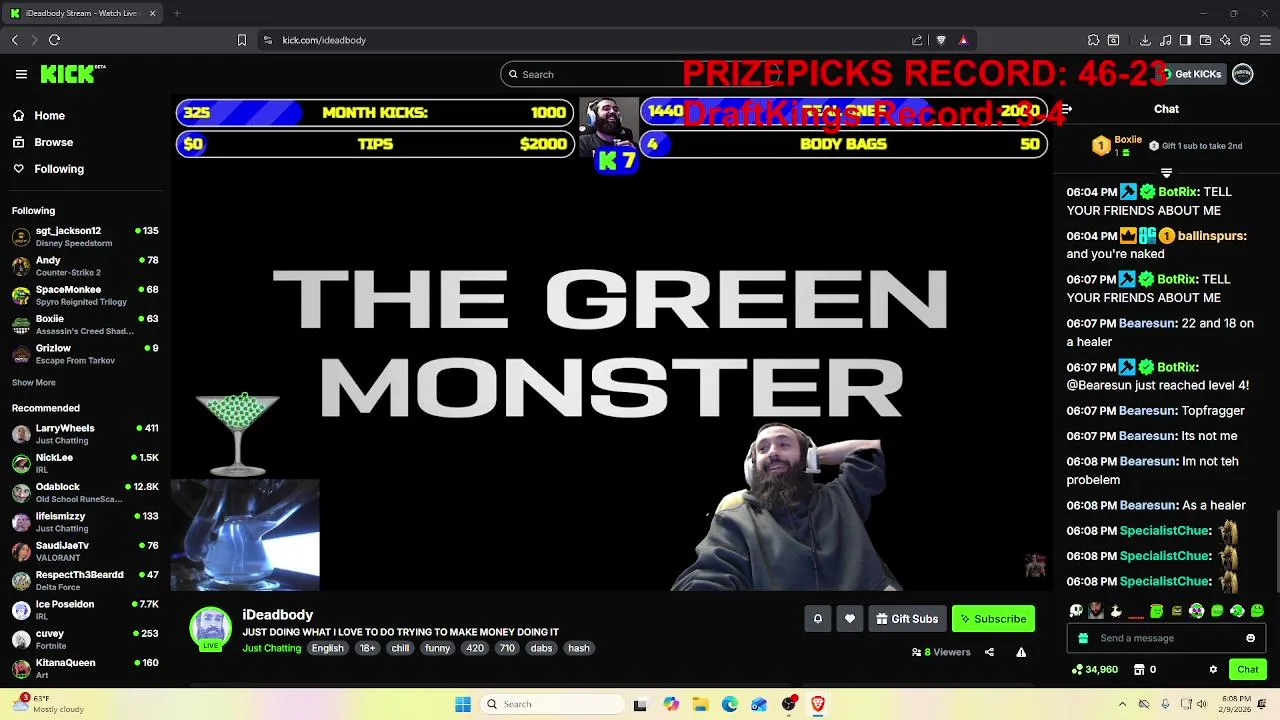Viewport: 1280px width, 720px height.
Task: Click the Send a message field
Action: click(x=1167, y=638)
